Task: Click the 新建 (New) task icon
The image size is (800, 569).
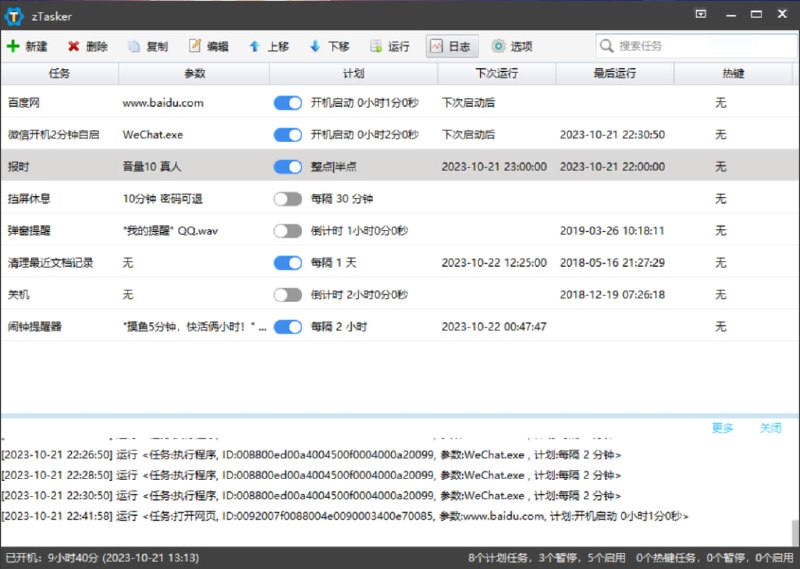Action: pyautogui.click(x=13, y=46)
